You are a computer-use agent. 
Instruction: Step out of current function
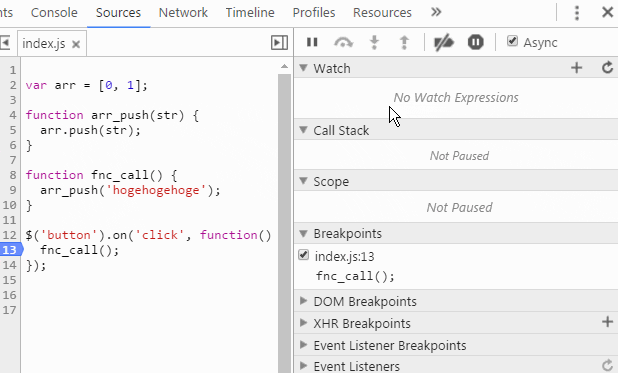tap(404, 42)
